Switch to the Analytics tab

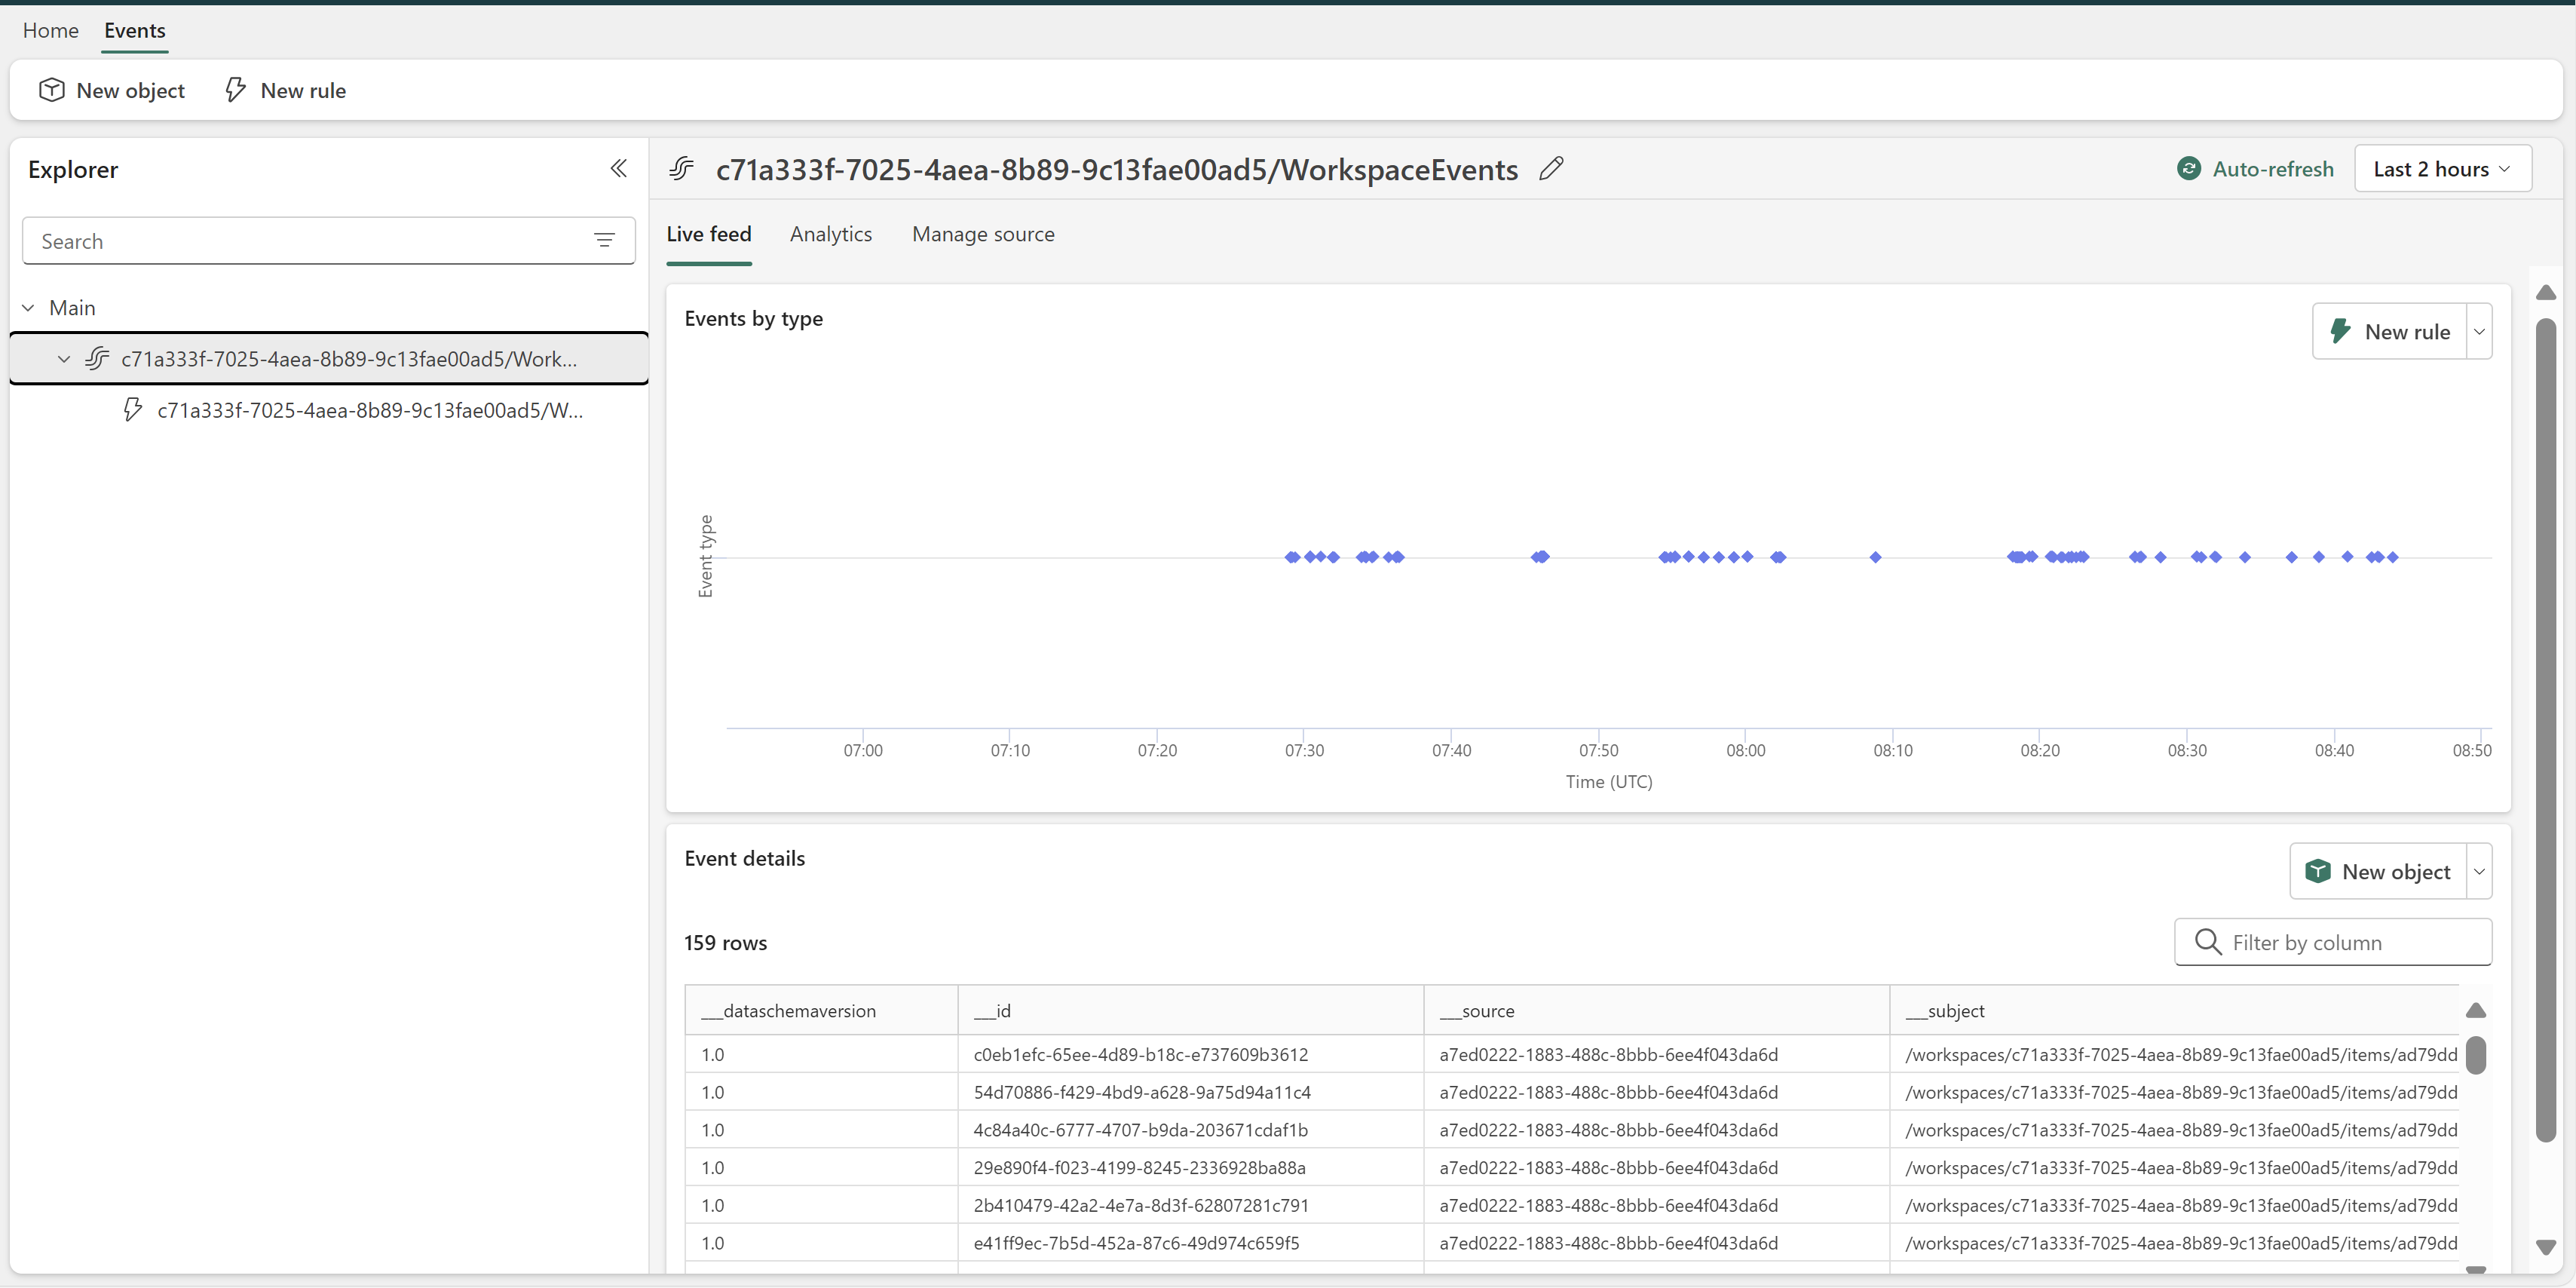(830, 233)
